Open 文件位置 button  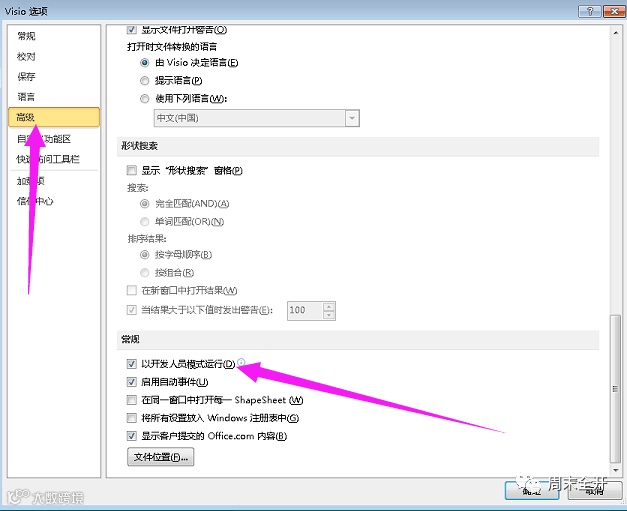(x=161, y=457)
